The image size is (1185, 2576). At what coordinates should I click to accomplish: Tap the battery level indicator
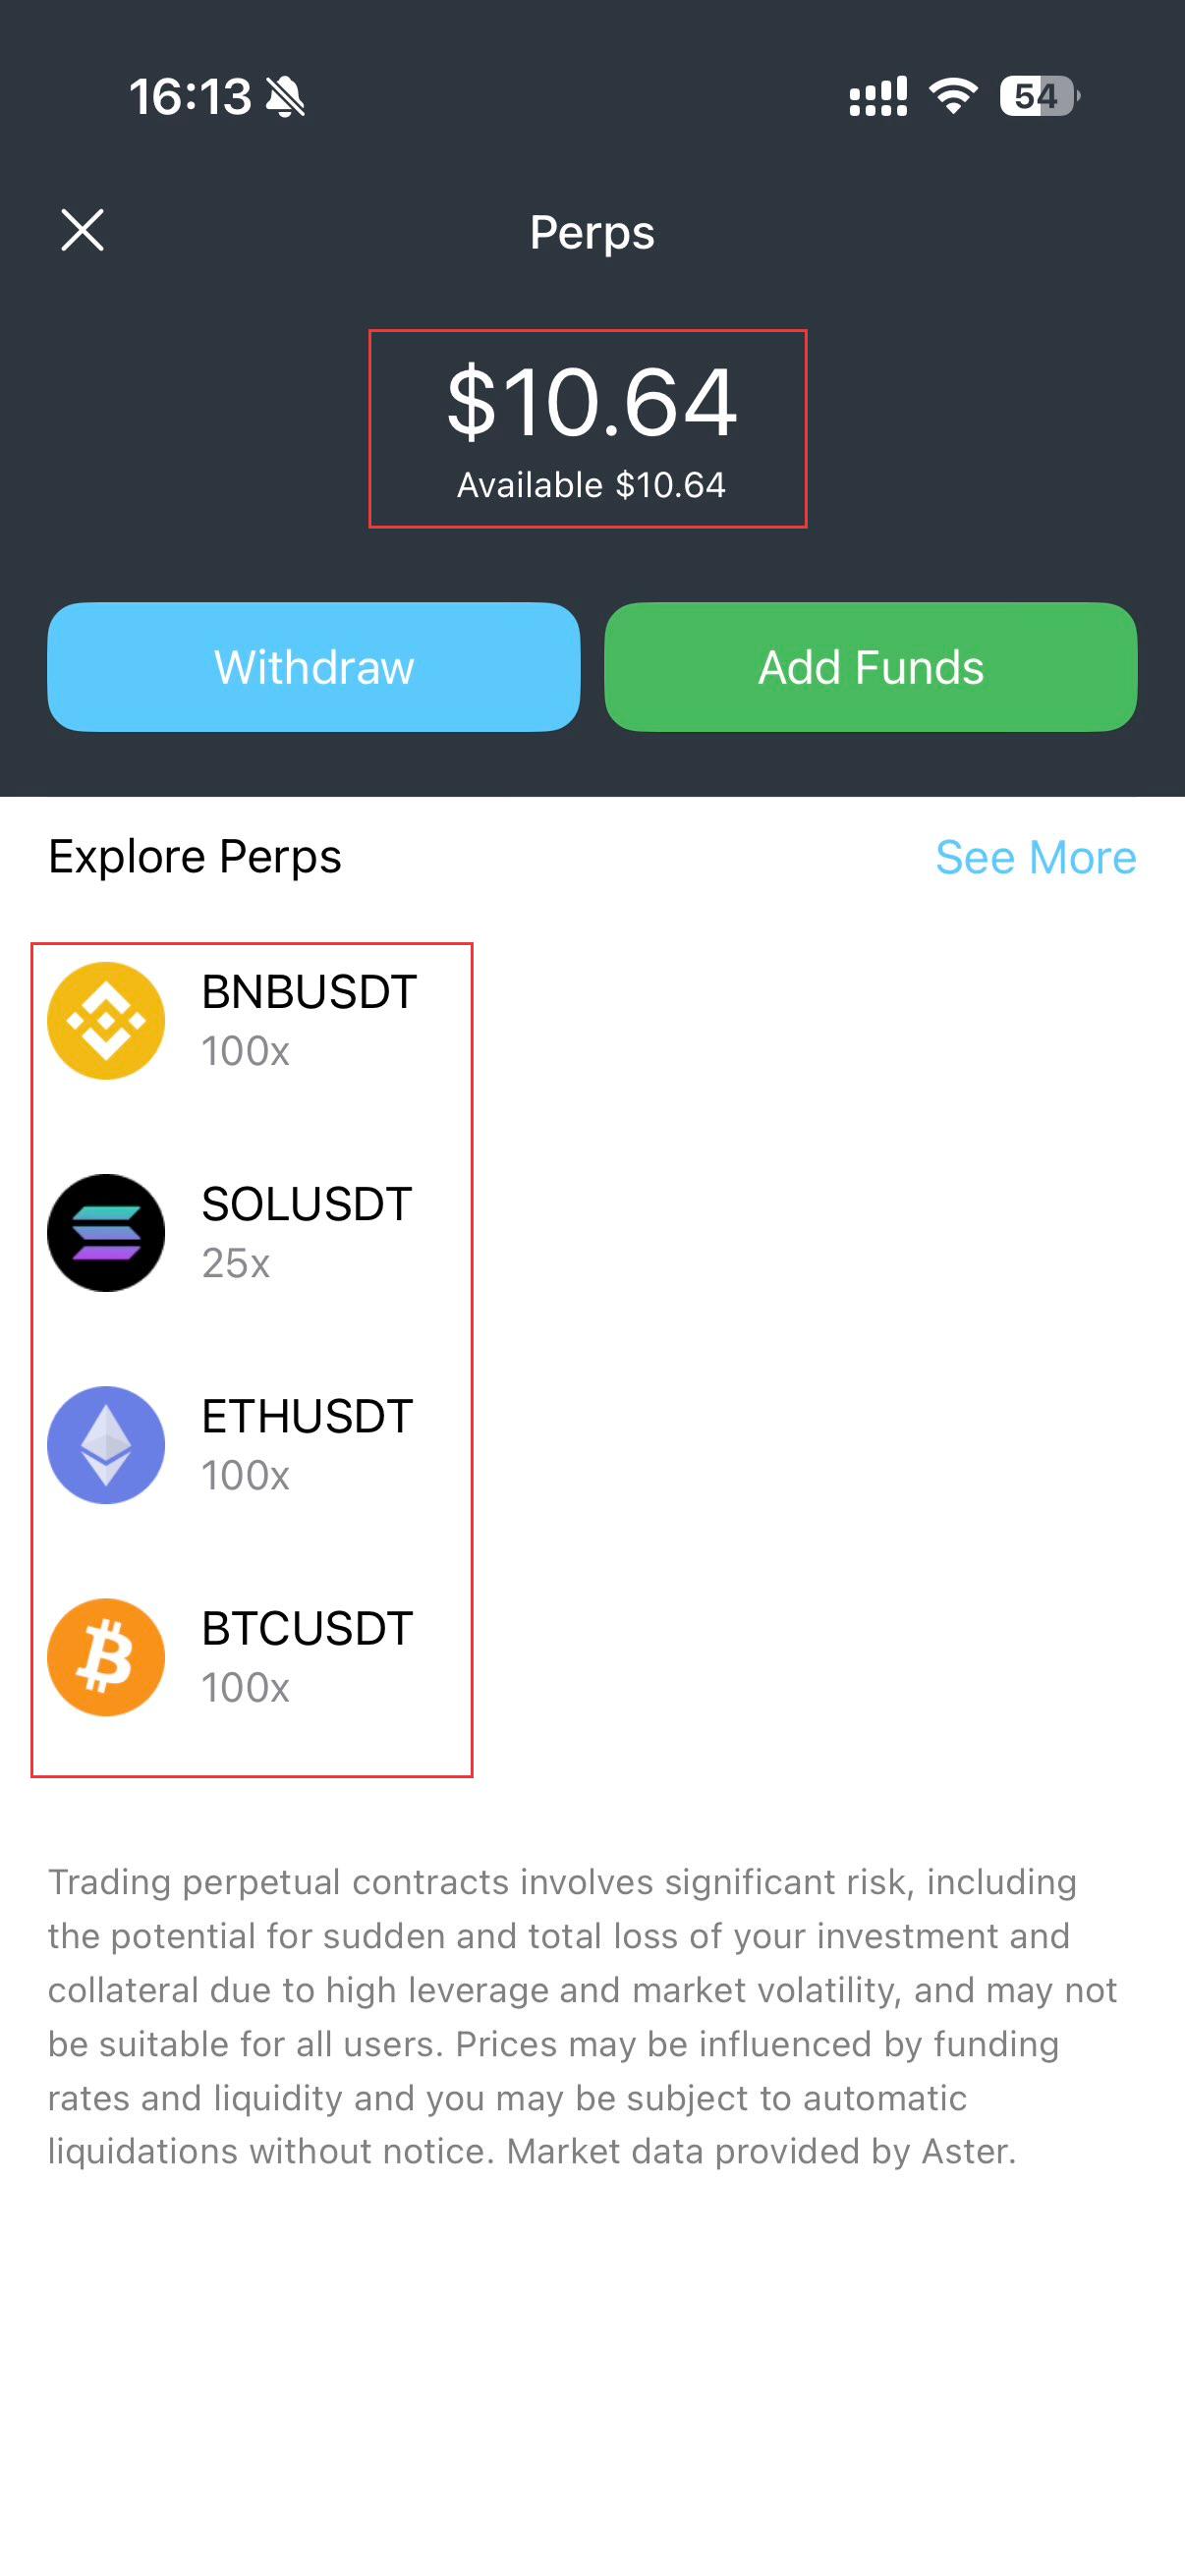(x=1039, y=96)
